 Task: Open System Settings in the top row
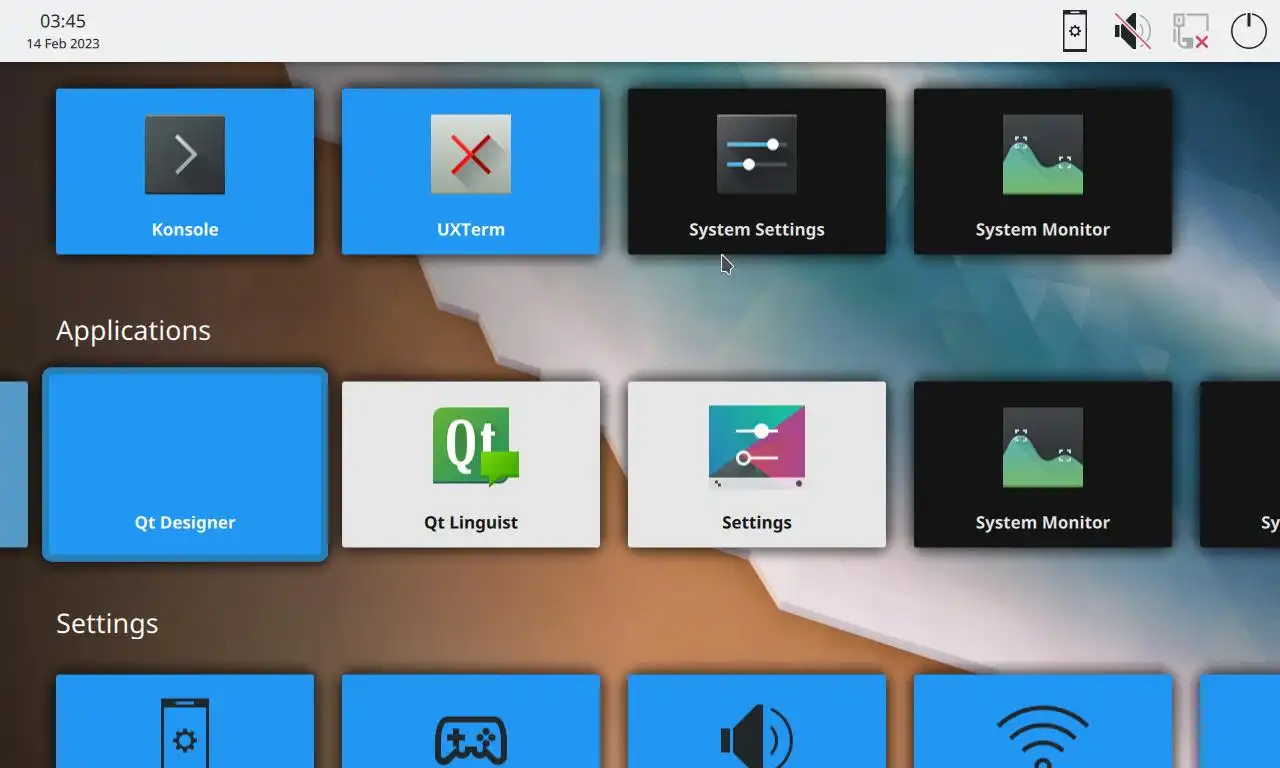[757, 171]
